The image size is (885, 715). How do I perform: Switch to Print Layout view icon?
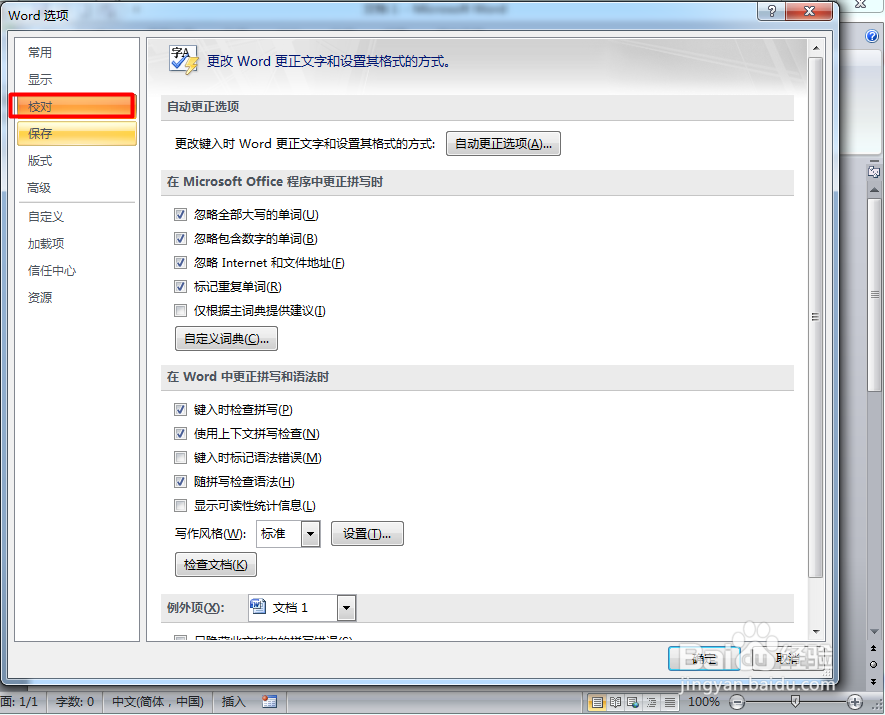597,703
